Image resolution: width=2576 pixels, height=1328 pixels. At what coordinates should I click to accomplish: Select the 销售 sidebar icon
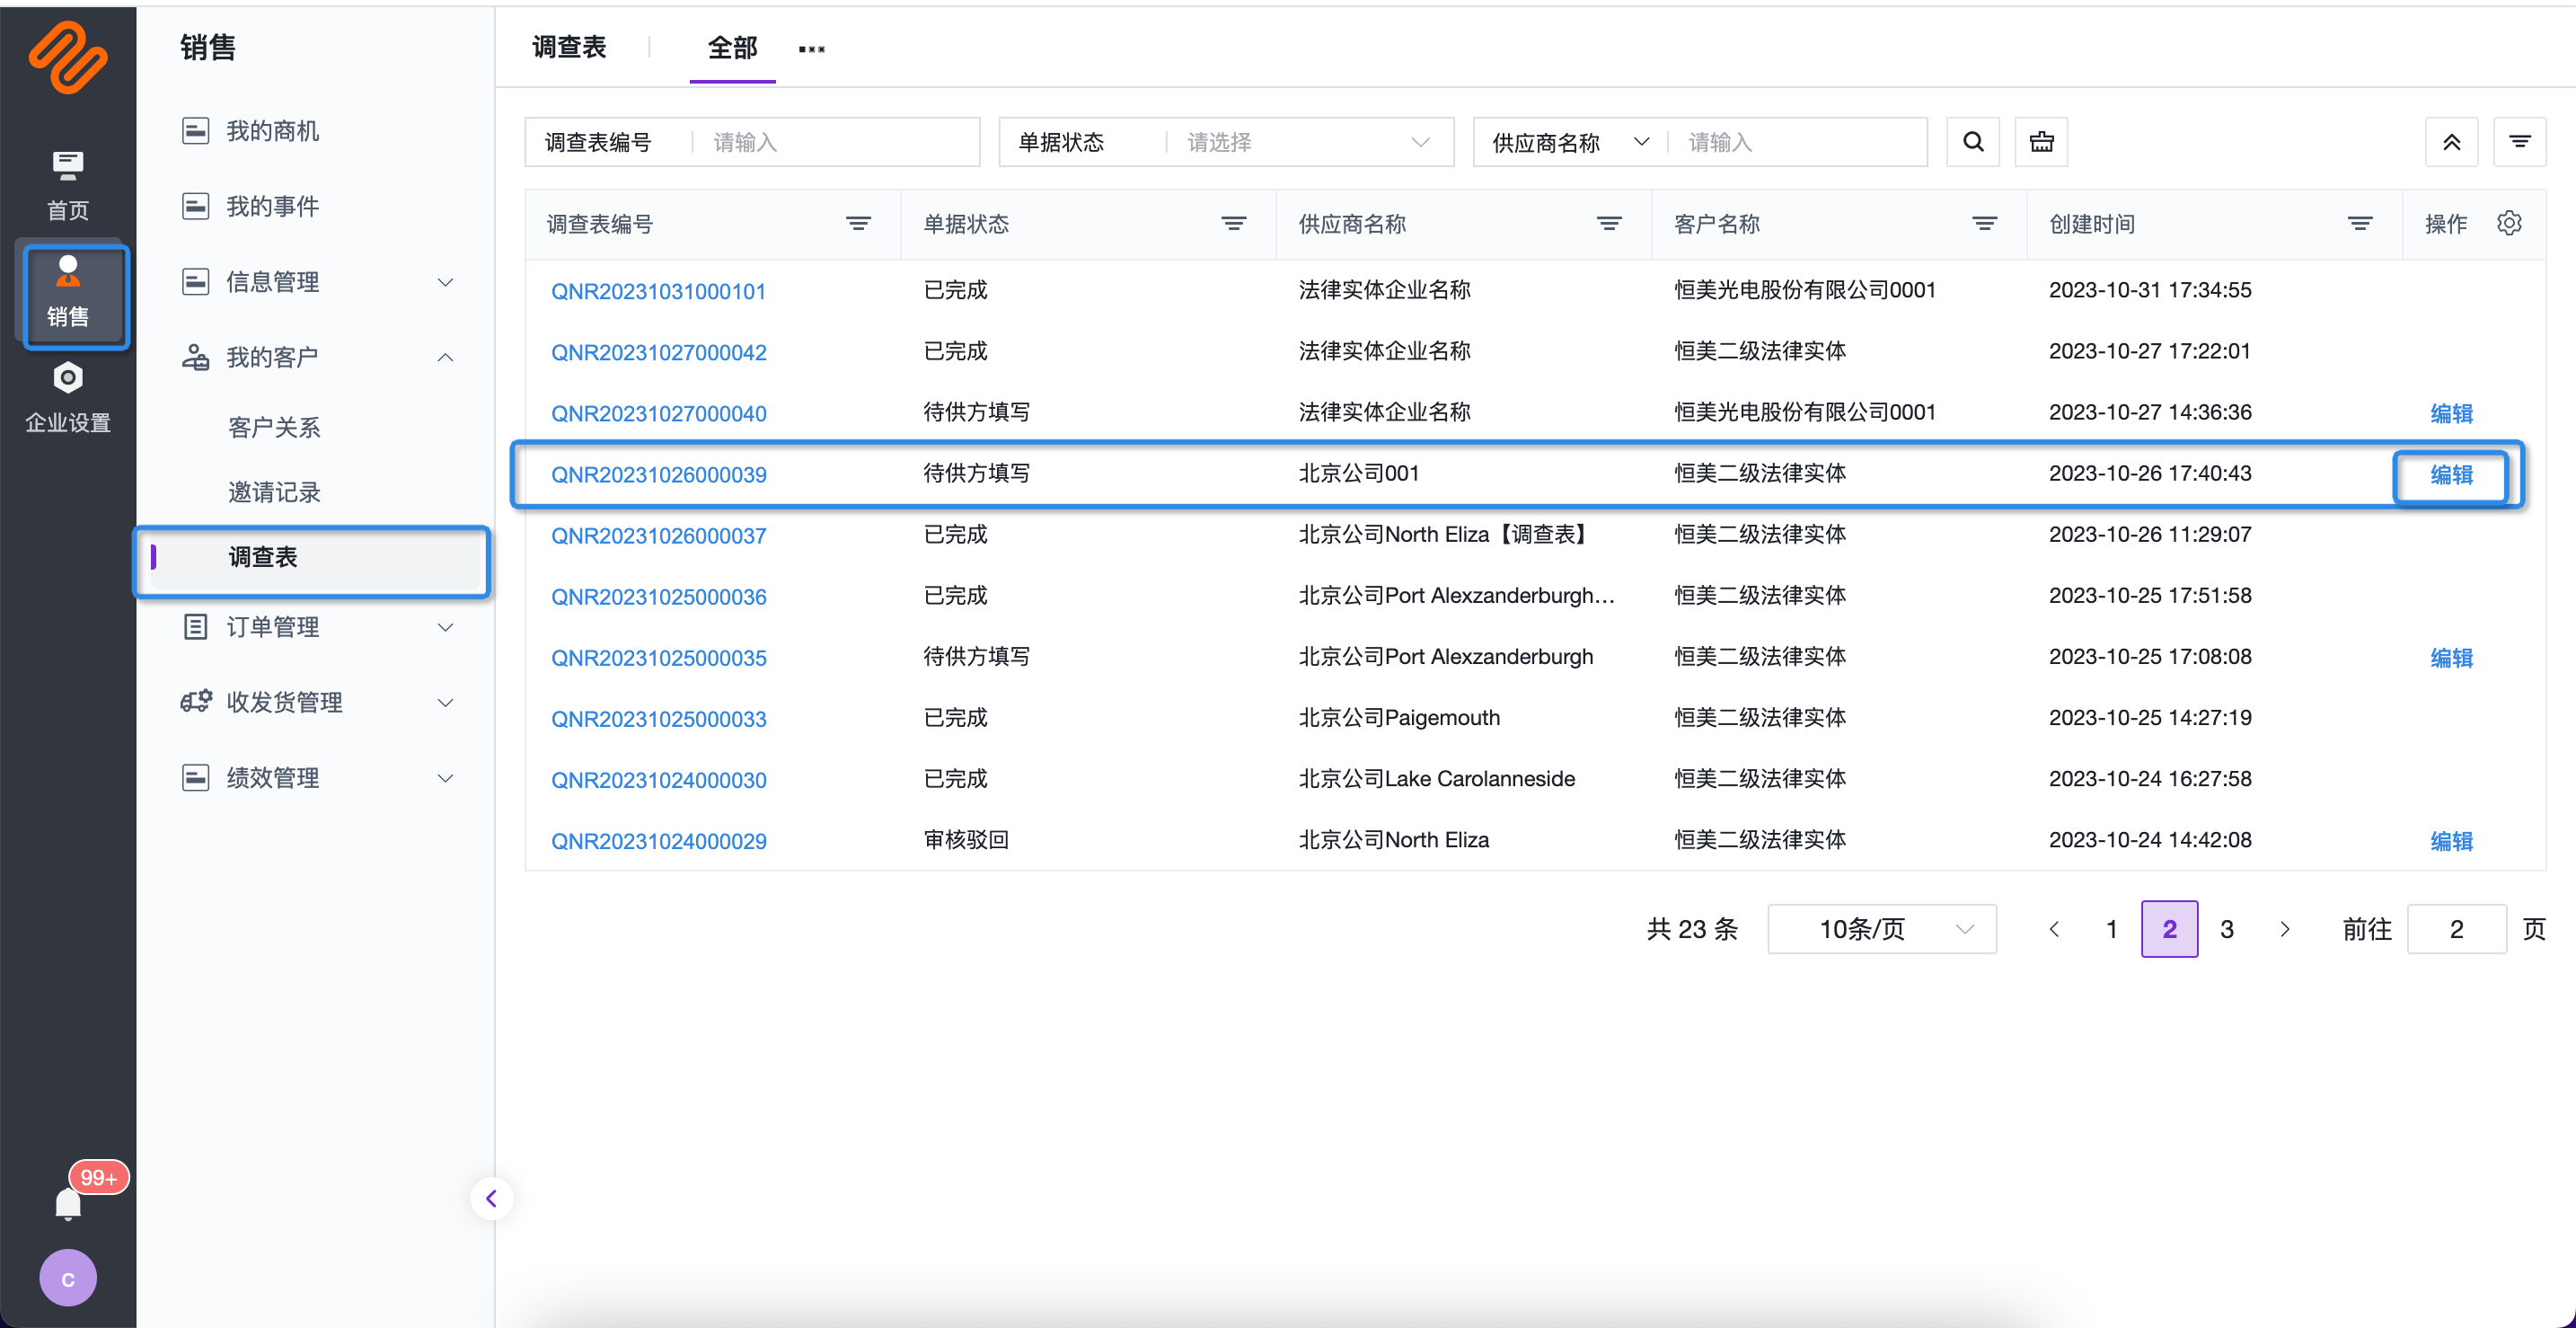point(67,293)
